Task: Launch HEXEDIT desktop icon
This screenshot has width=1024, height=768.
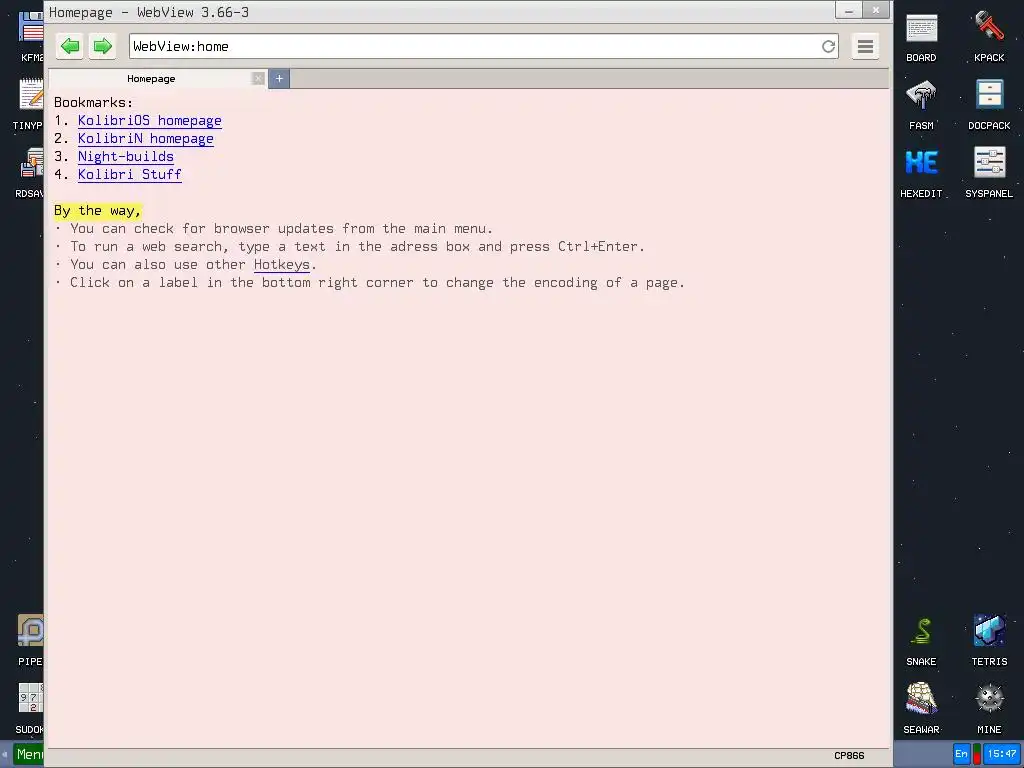Action: (x=921, y=173)
